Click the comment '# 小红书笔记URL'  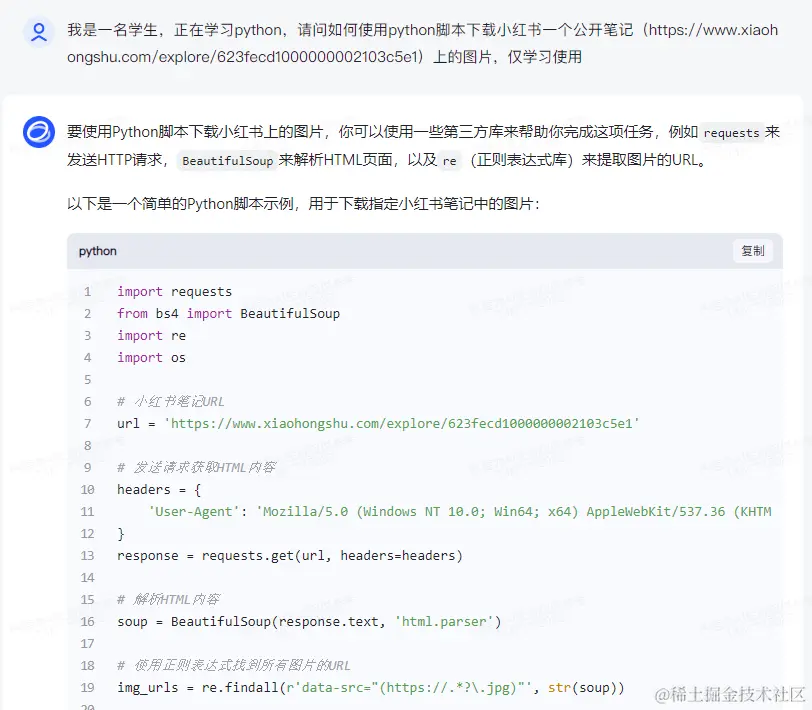click(170, 402)
